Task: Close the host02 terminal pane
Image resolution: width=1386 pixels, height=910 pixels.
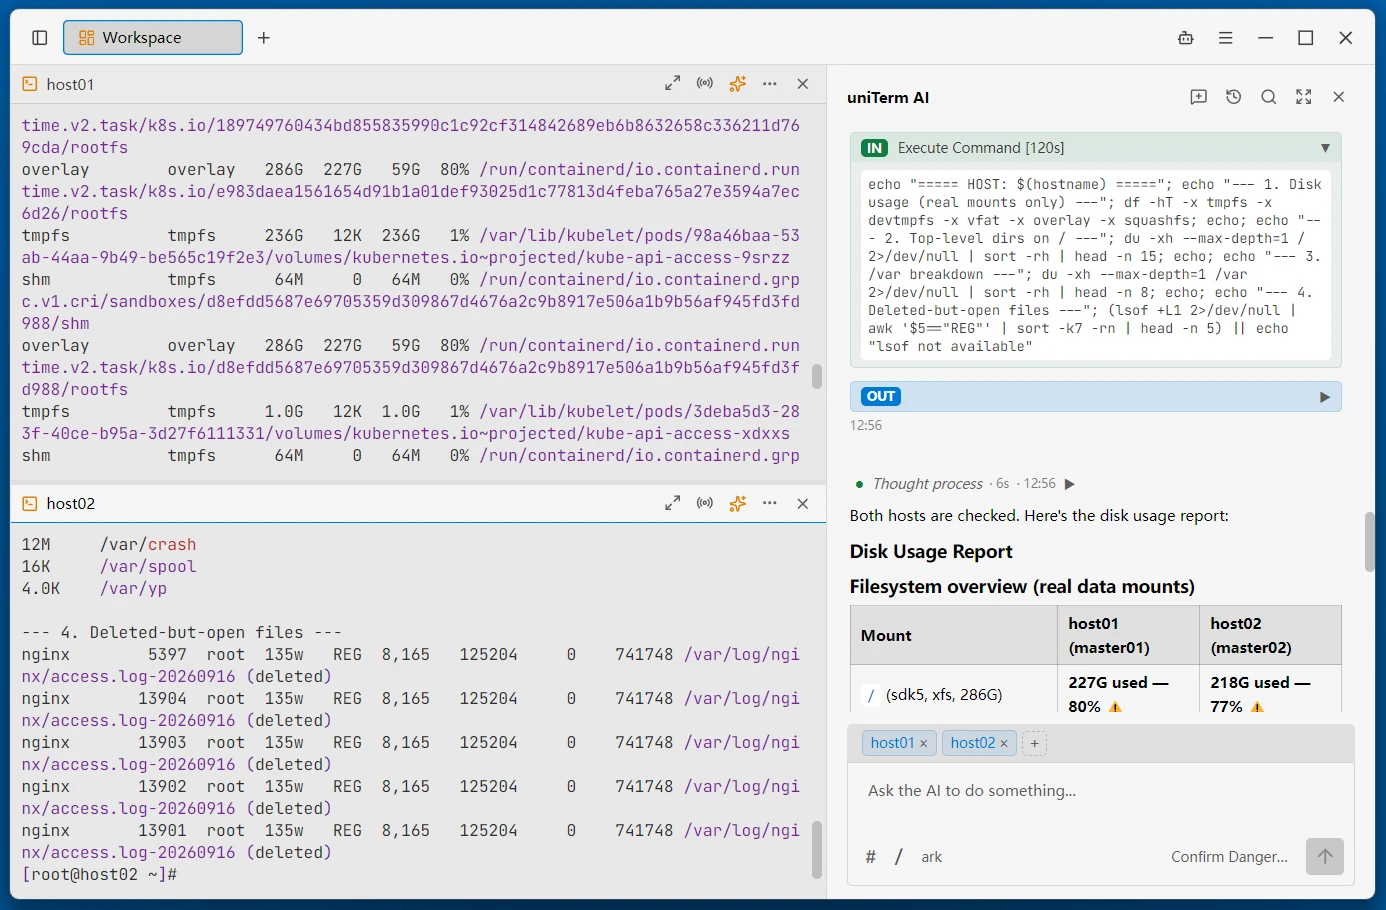Action: 803,503
